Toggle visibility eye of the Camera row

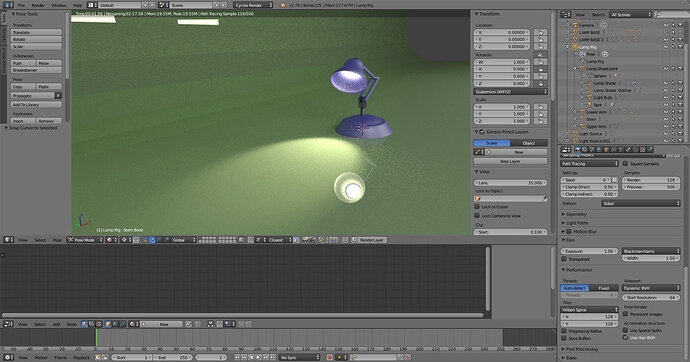coord(666,25)
